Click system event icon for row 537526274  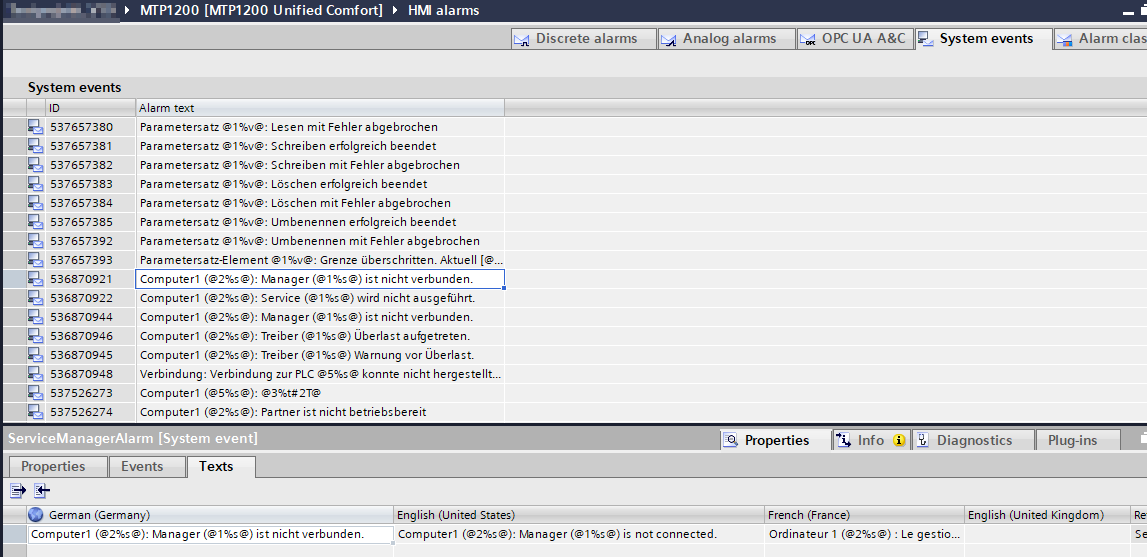pyautogui.click(x=35, y=412)
